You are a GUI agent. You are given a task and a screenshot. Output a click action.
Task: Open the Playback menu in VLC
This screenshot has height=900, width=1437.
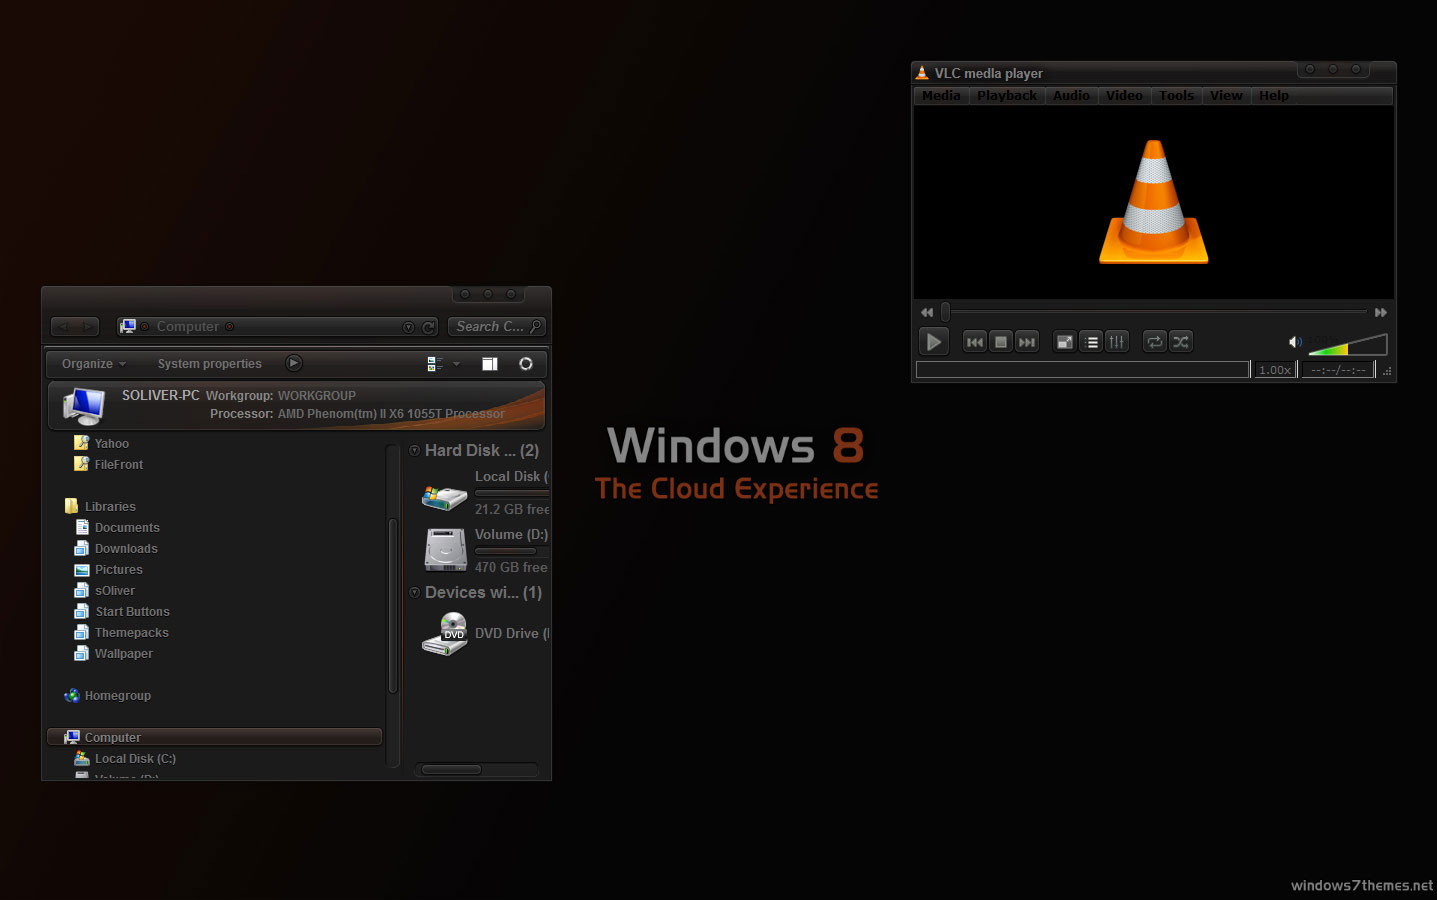pyautogui.click(x=1007, y=96)
